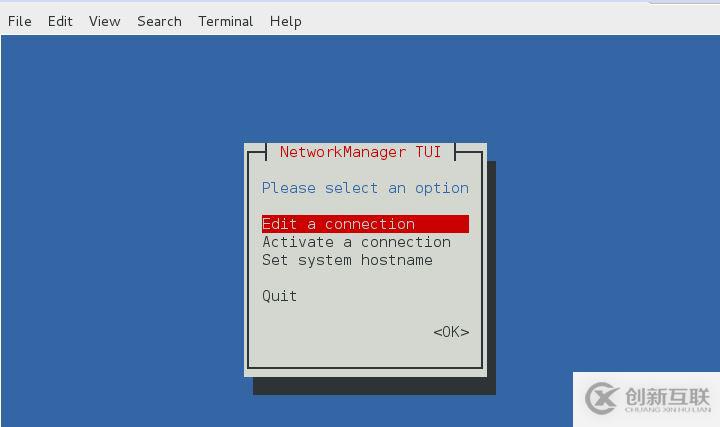Choose 'Activate a connection' in the list
This screenshot has height=427, width=720.
(356, 242)
